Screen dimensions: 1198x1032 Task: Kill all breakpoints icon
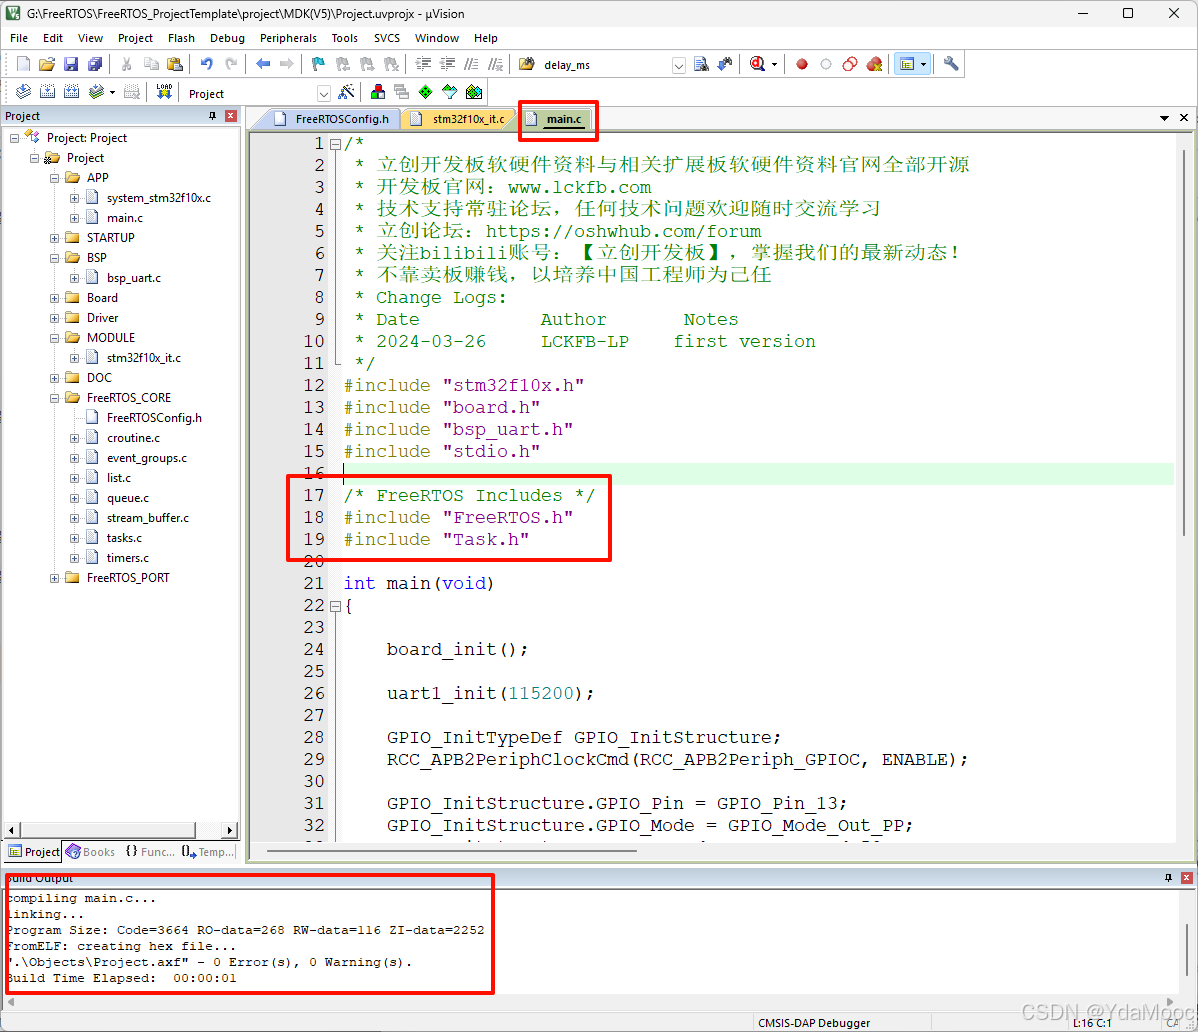(x=874, y=64)
